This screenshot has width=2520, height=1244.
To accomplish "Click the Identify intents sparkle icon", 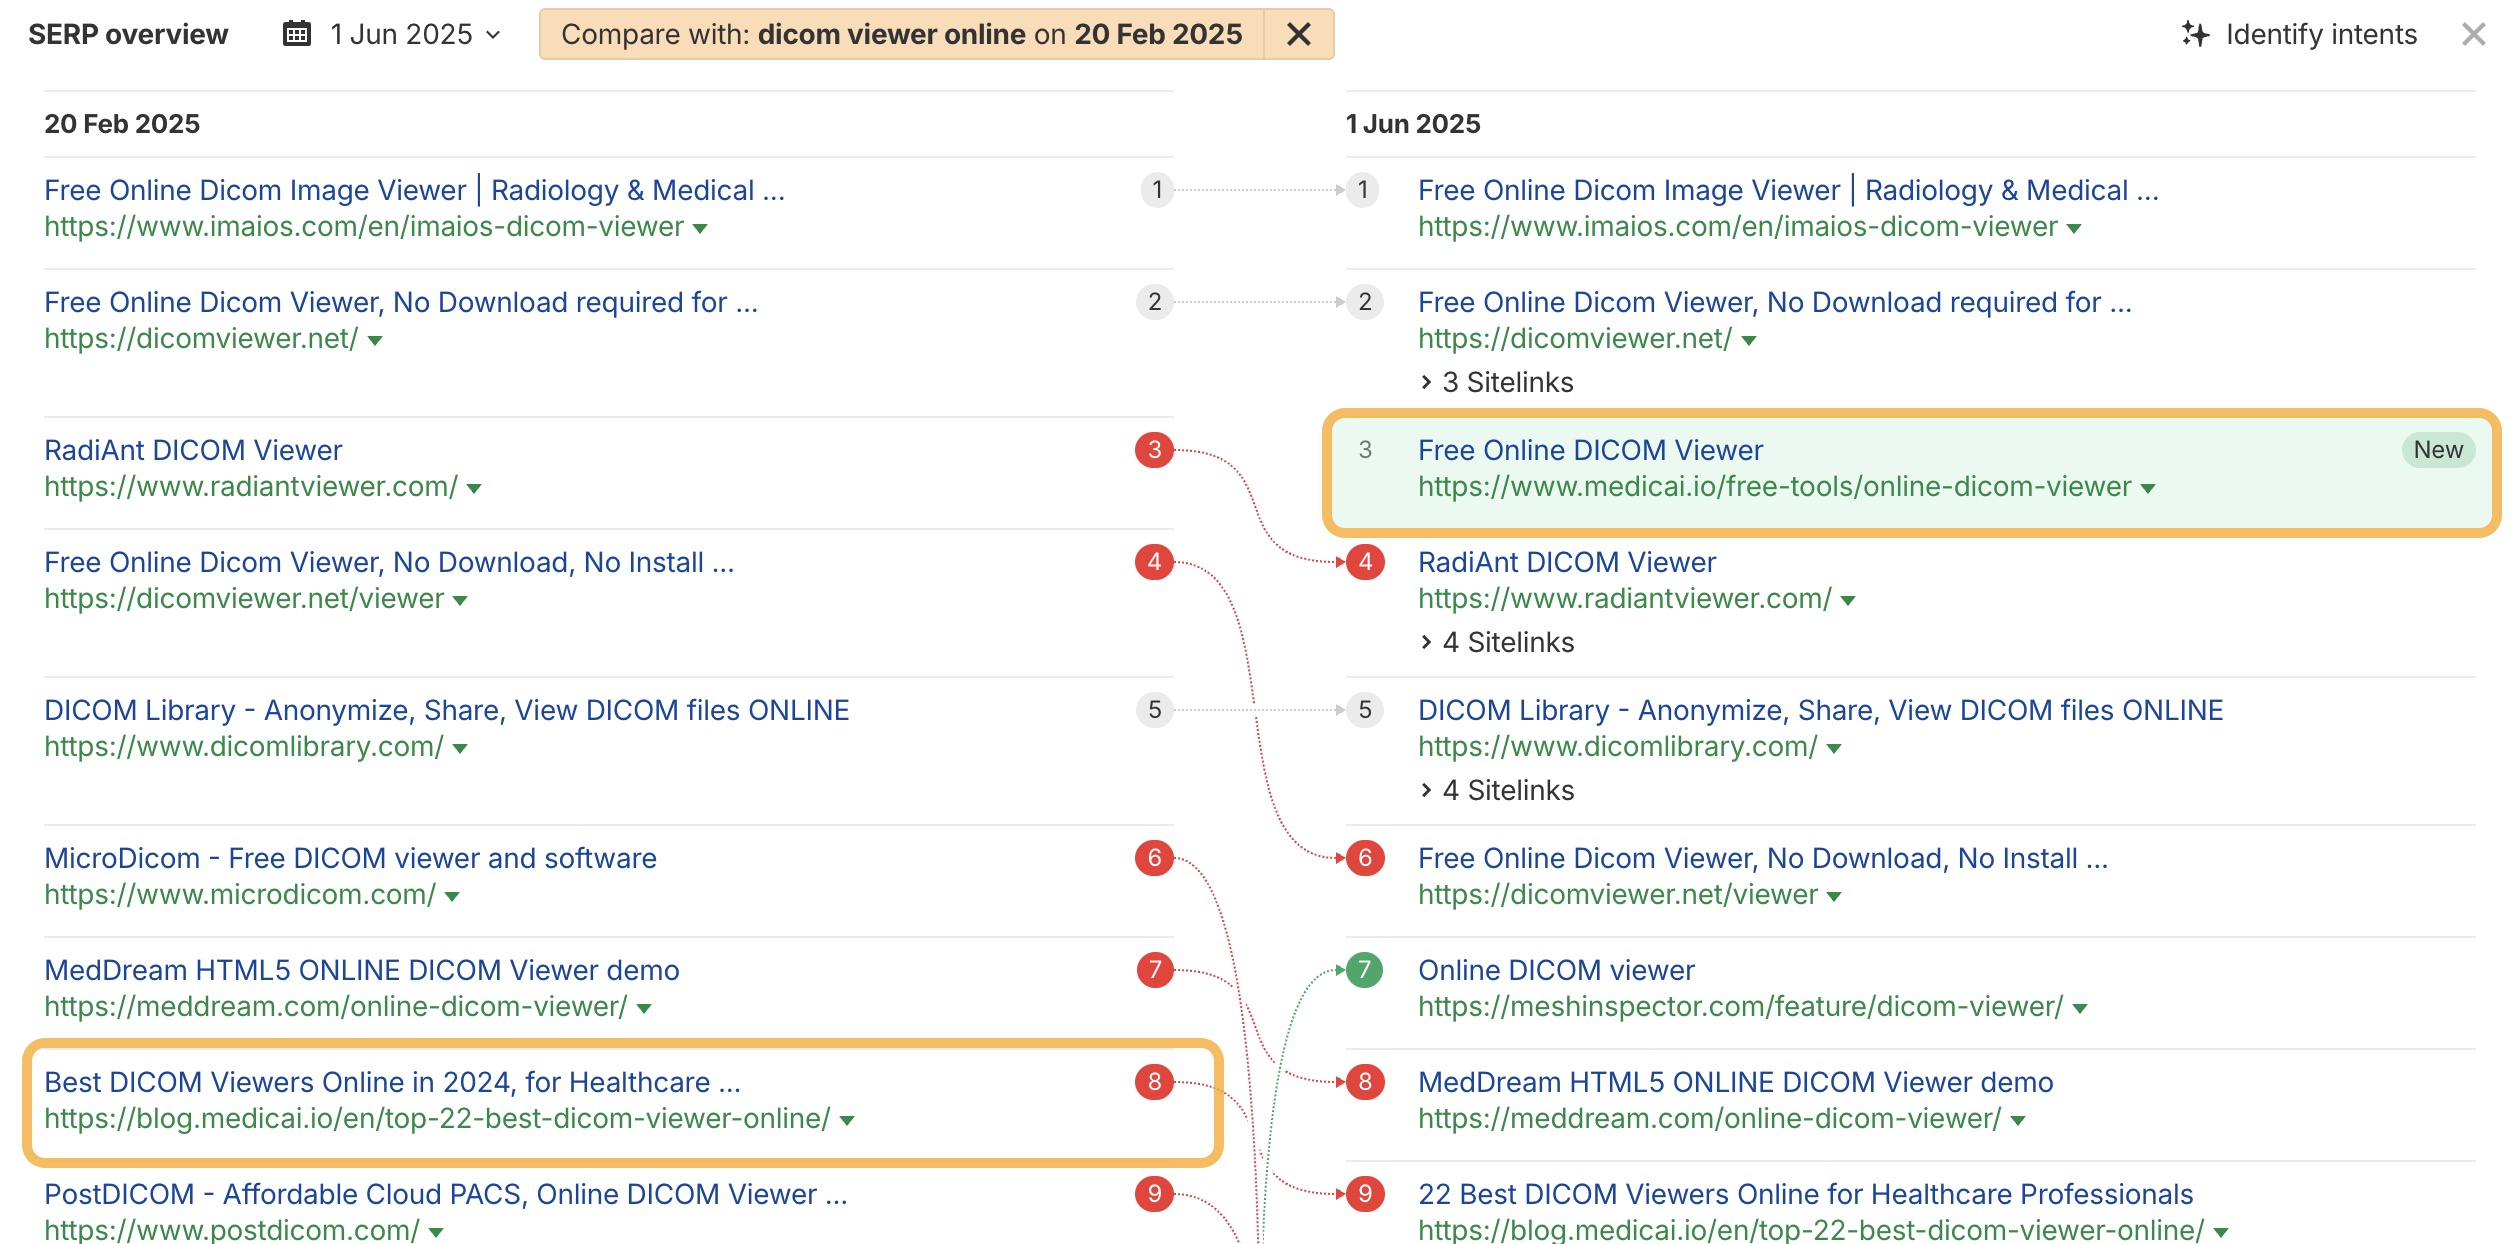I will (x=2195, y=34).
